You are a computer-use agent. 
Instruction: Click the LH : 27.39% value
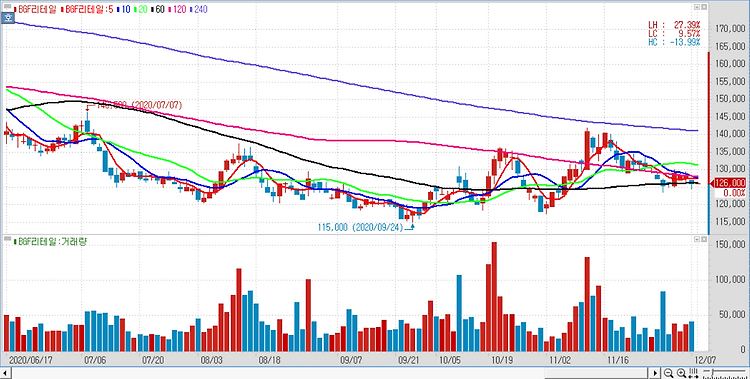pos(674,25)
